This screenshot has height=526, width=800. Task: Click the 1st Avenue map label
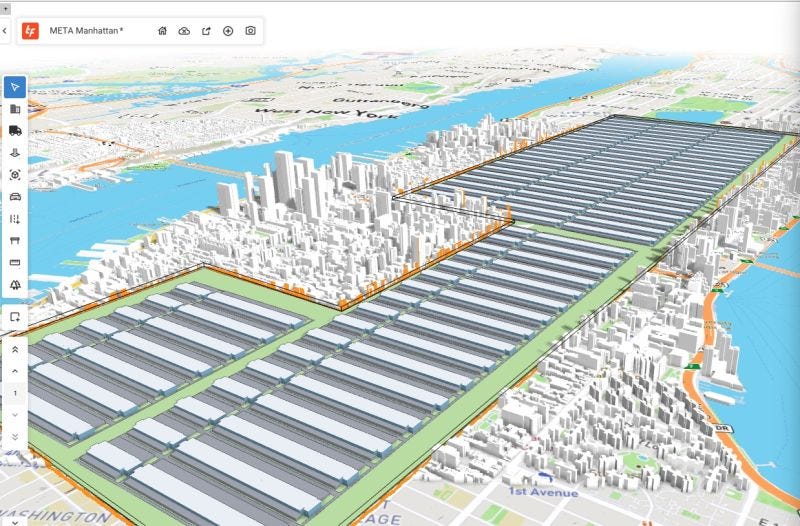pos(543,492)
